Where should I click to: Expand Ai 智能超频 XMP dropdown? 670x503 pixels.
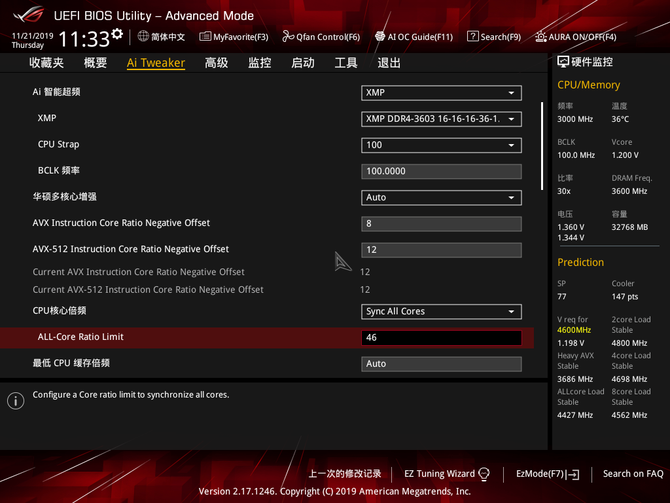pyautogui.click(x=441, y=93)
